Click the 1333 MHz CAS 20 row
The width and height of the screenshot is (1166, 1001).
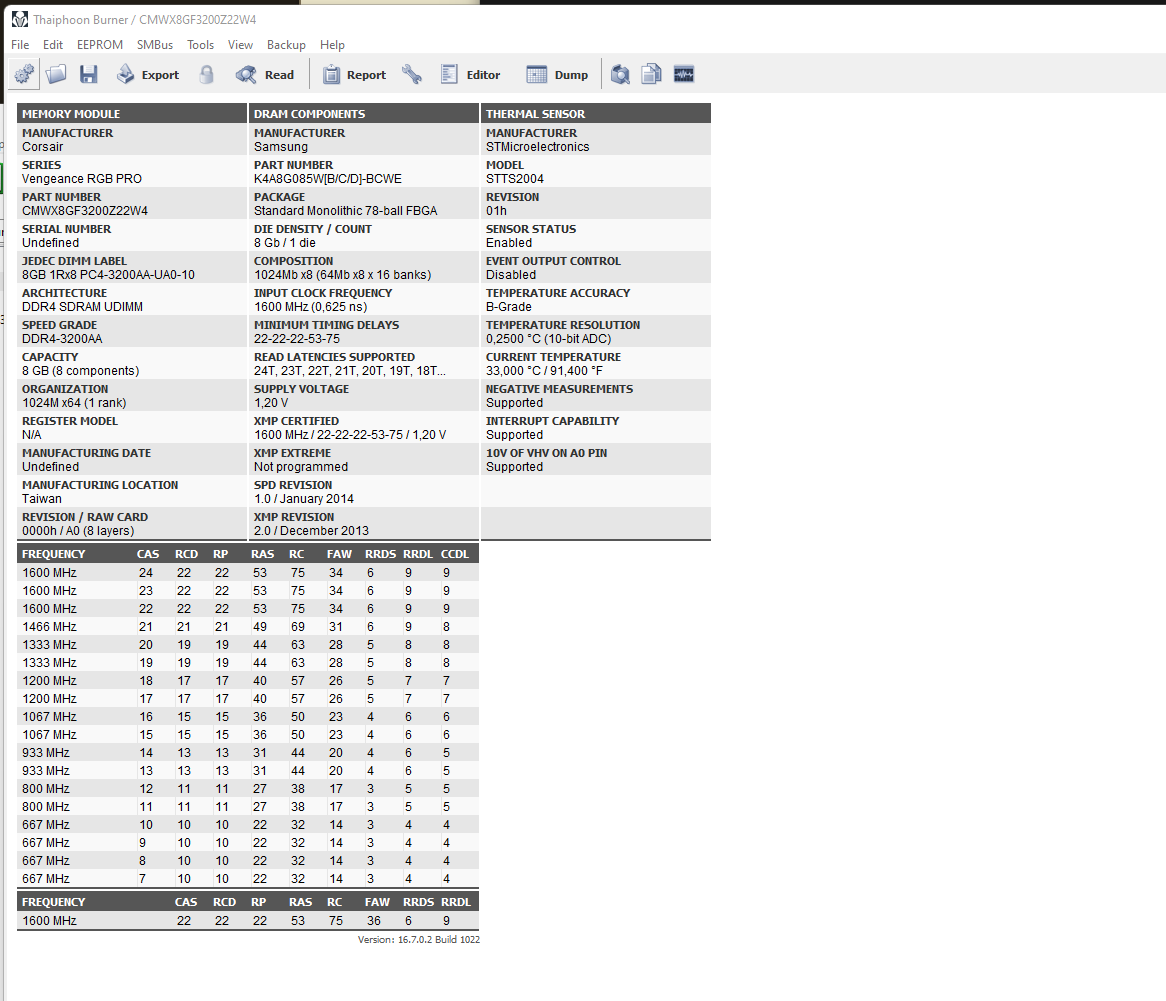[x=248, y=645]
